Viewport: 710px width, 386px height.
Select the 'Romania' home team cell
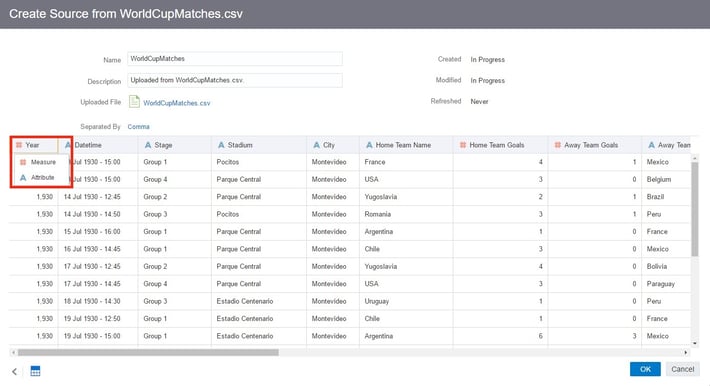click(406, 214)
